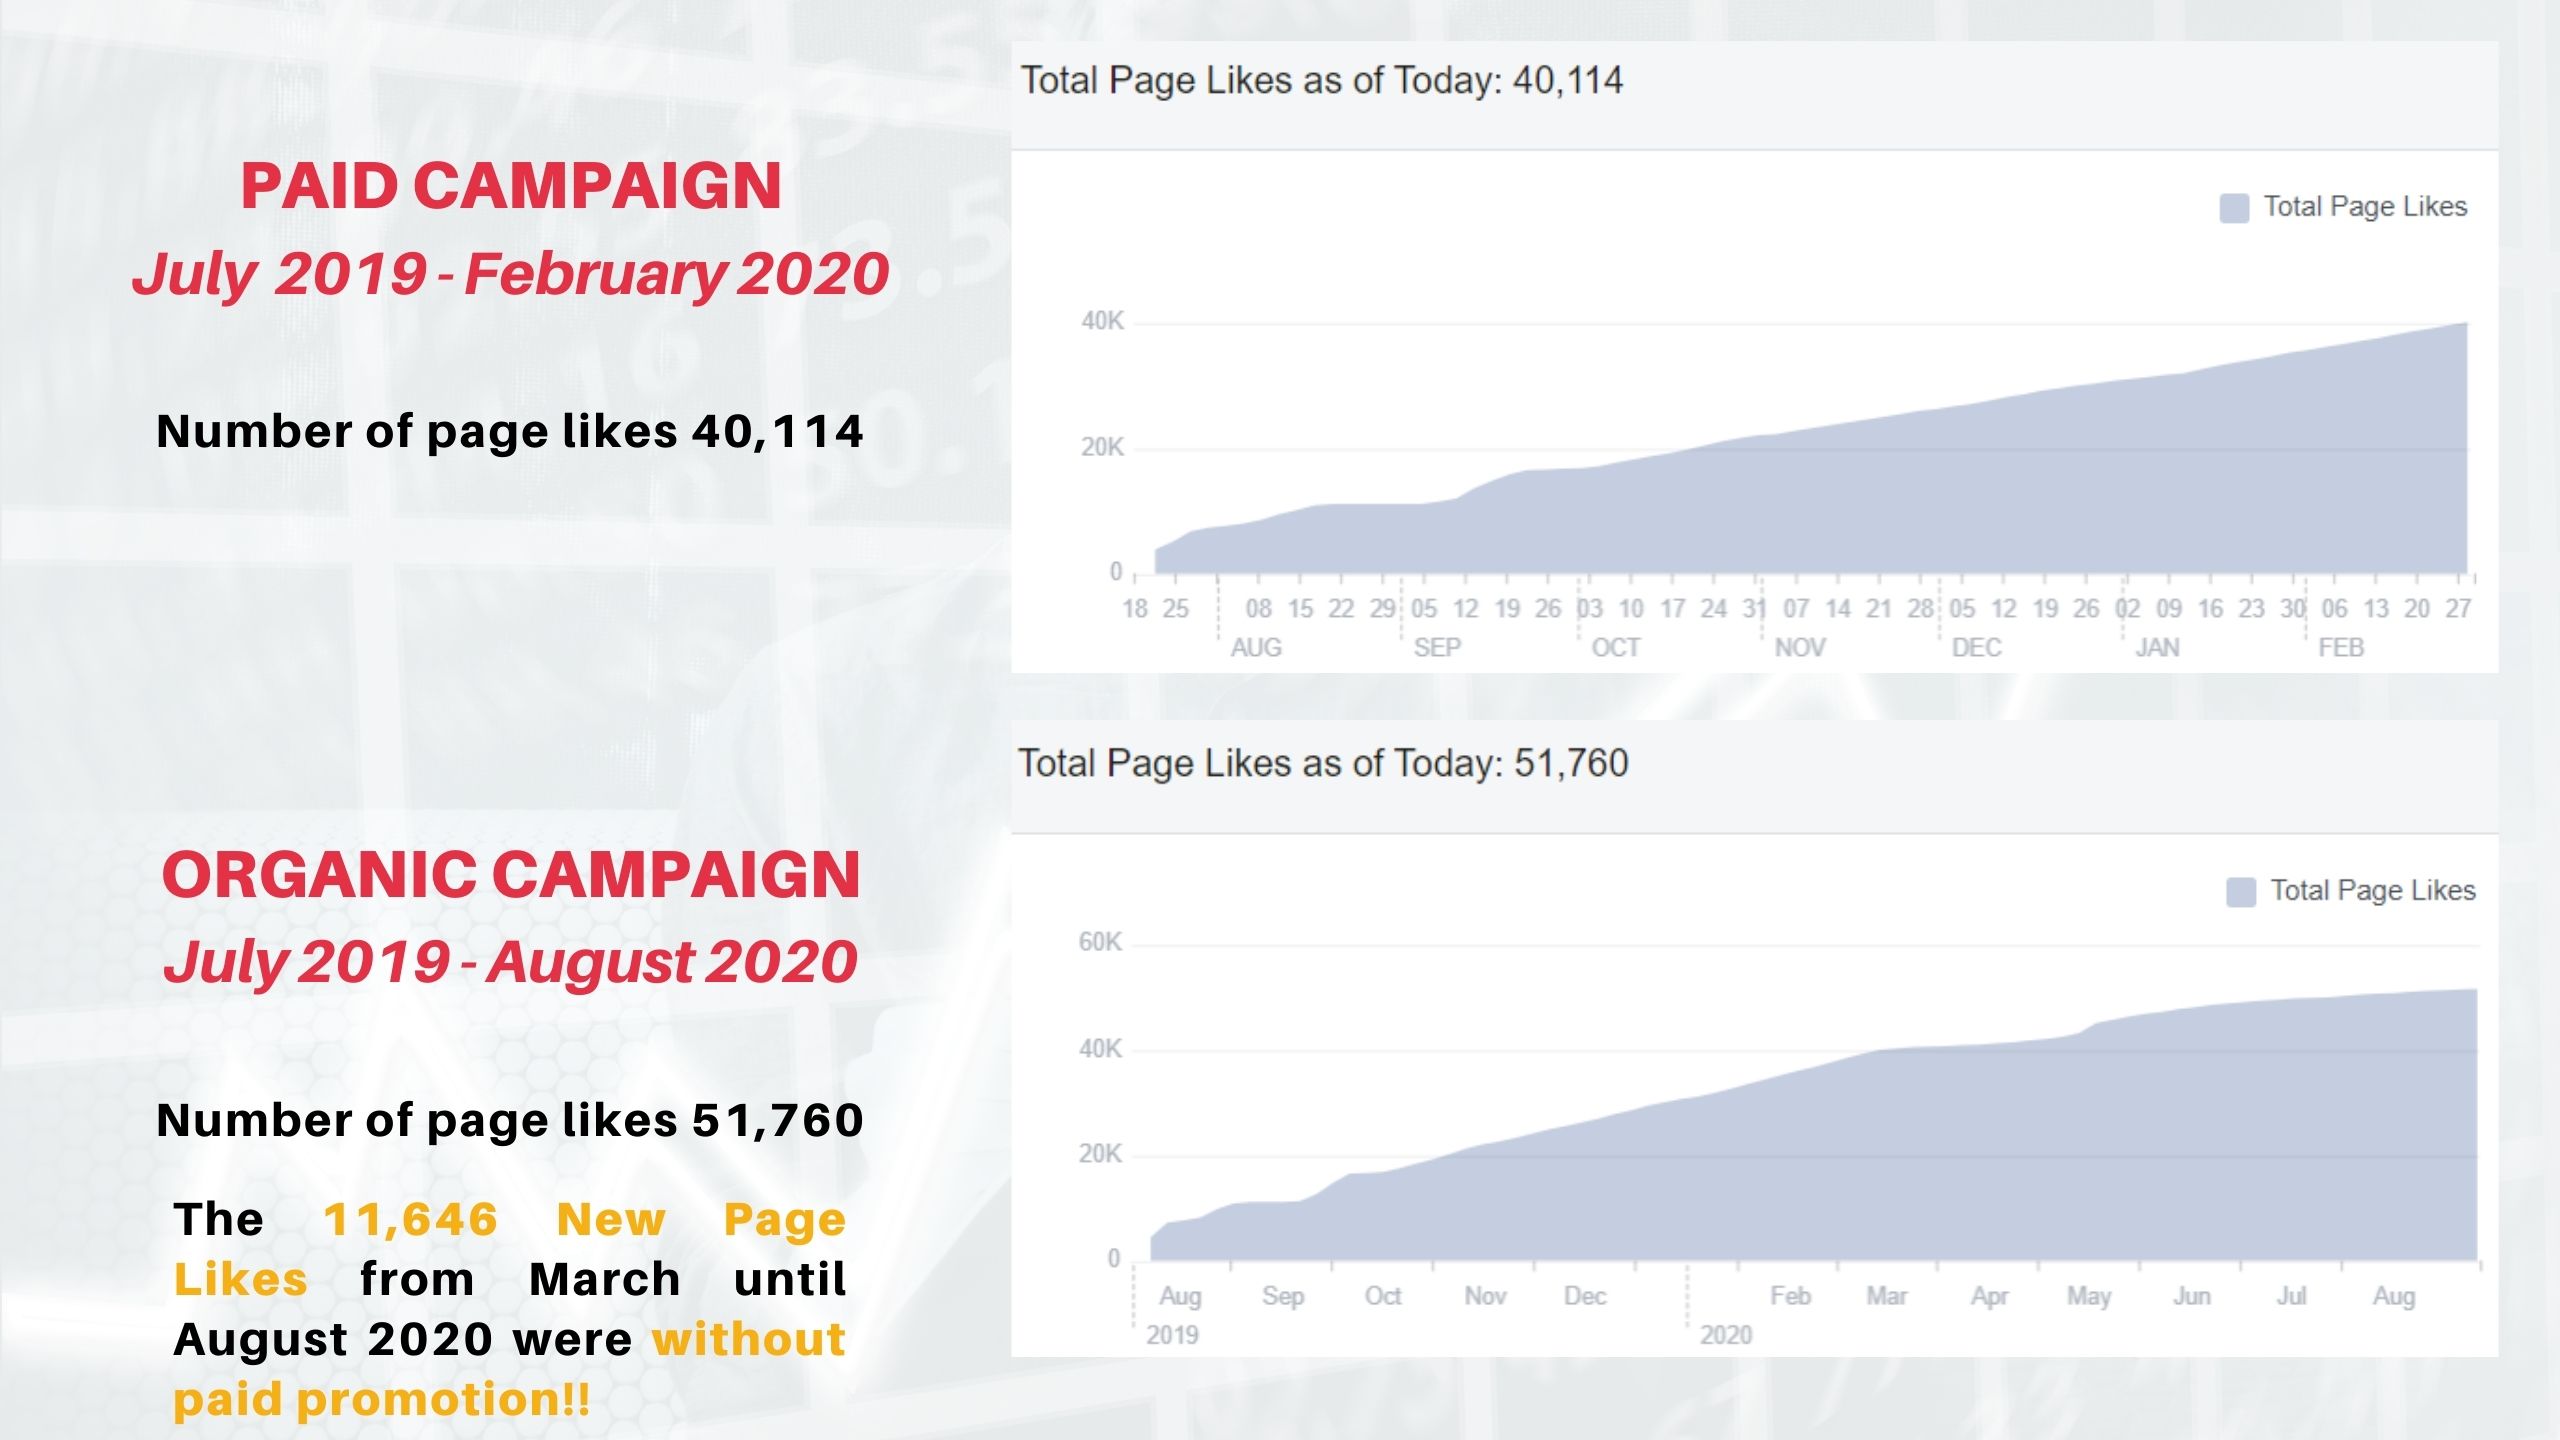
Task: Click the top chart's Total Page Likes legend swatch
Action: point(2234,208)
